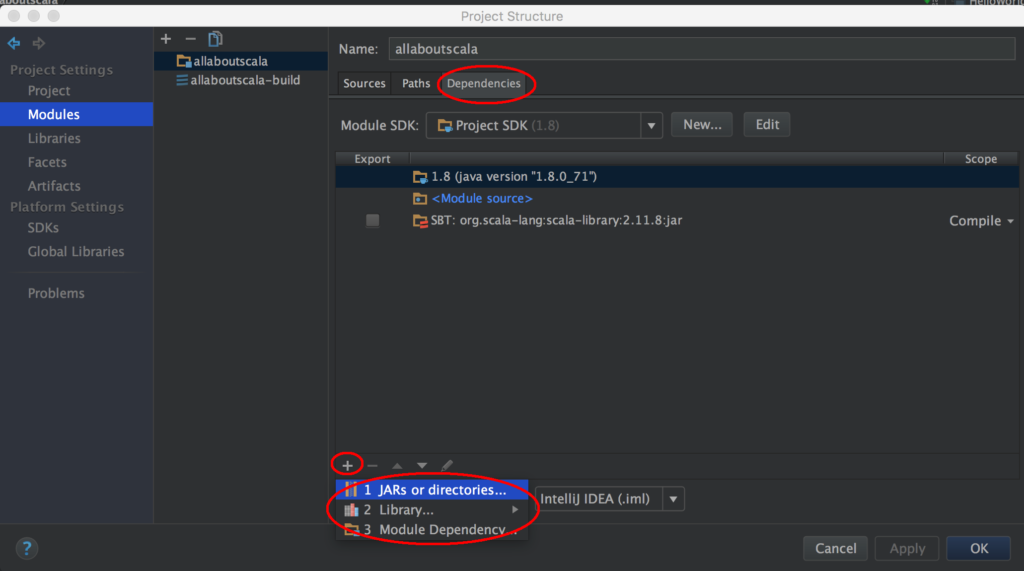Edit dependency with the pencil icon

[x=447, y=465]
